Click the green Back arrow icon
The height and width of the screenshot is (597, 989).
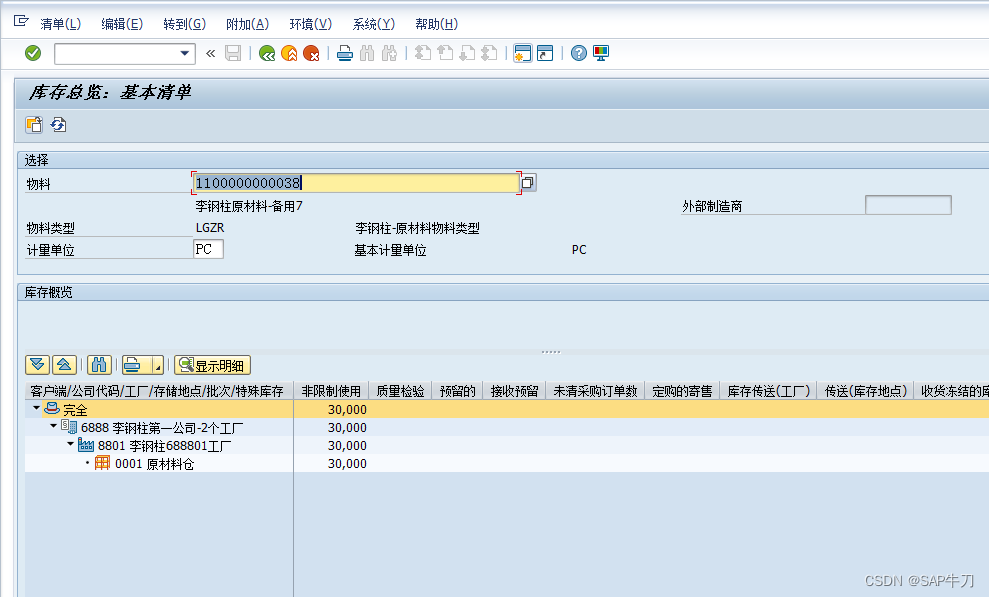(267, 54)
